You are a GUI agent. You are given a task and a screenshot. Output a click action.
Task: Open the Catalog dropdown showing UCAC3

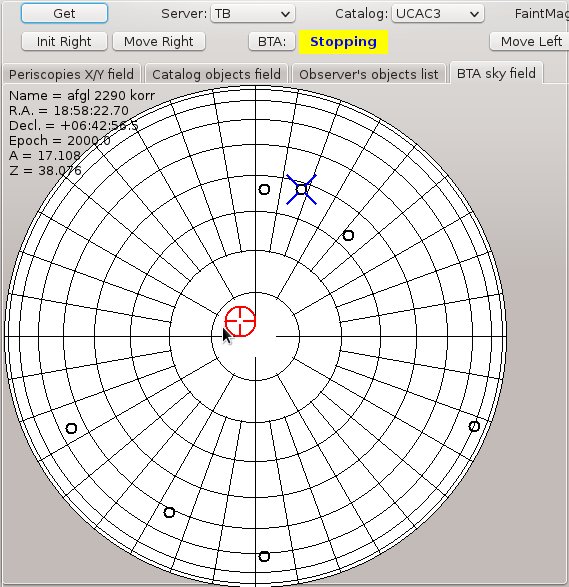[x=438, y=14]
